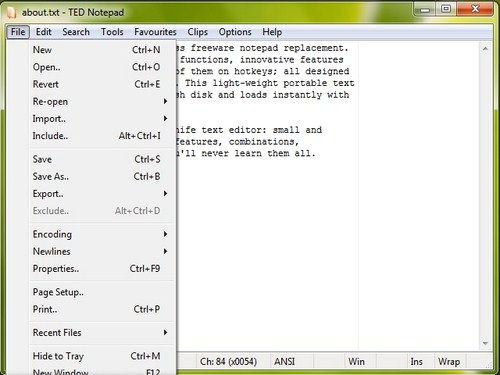Toggle the Wrap status bar indicator

click(449, 362)
